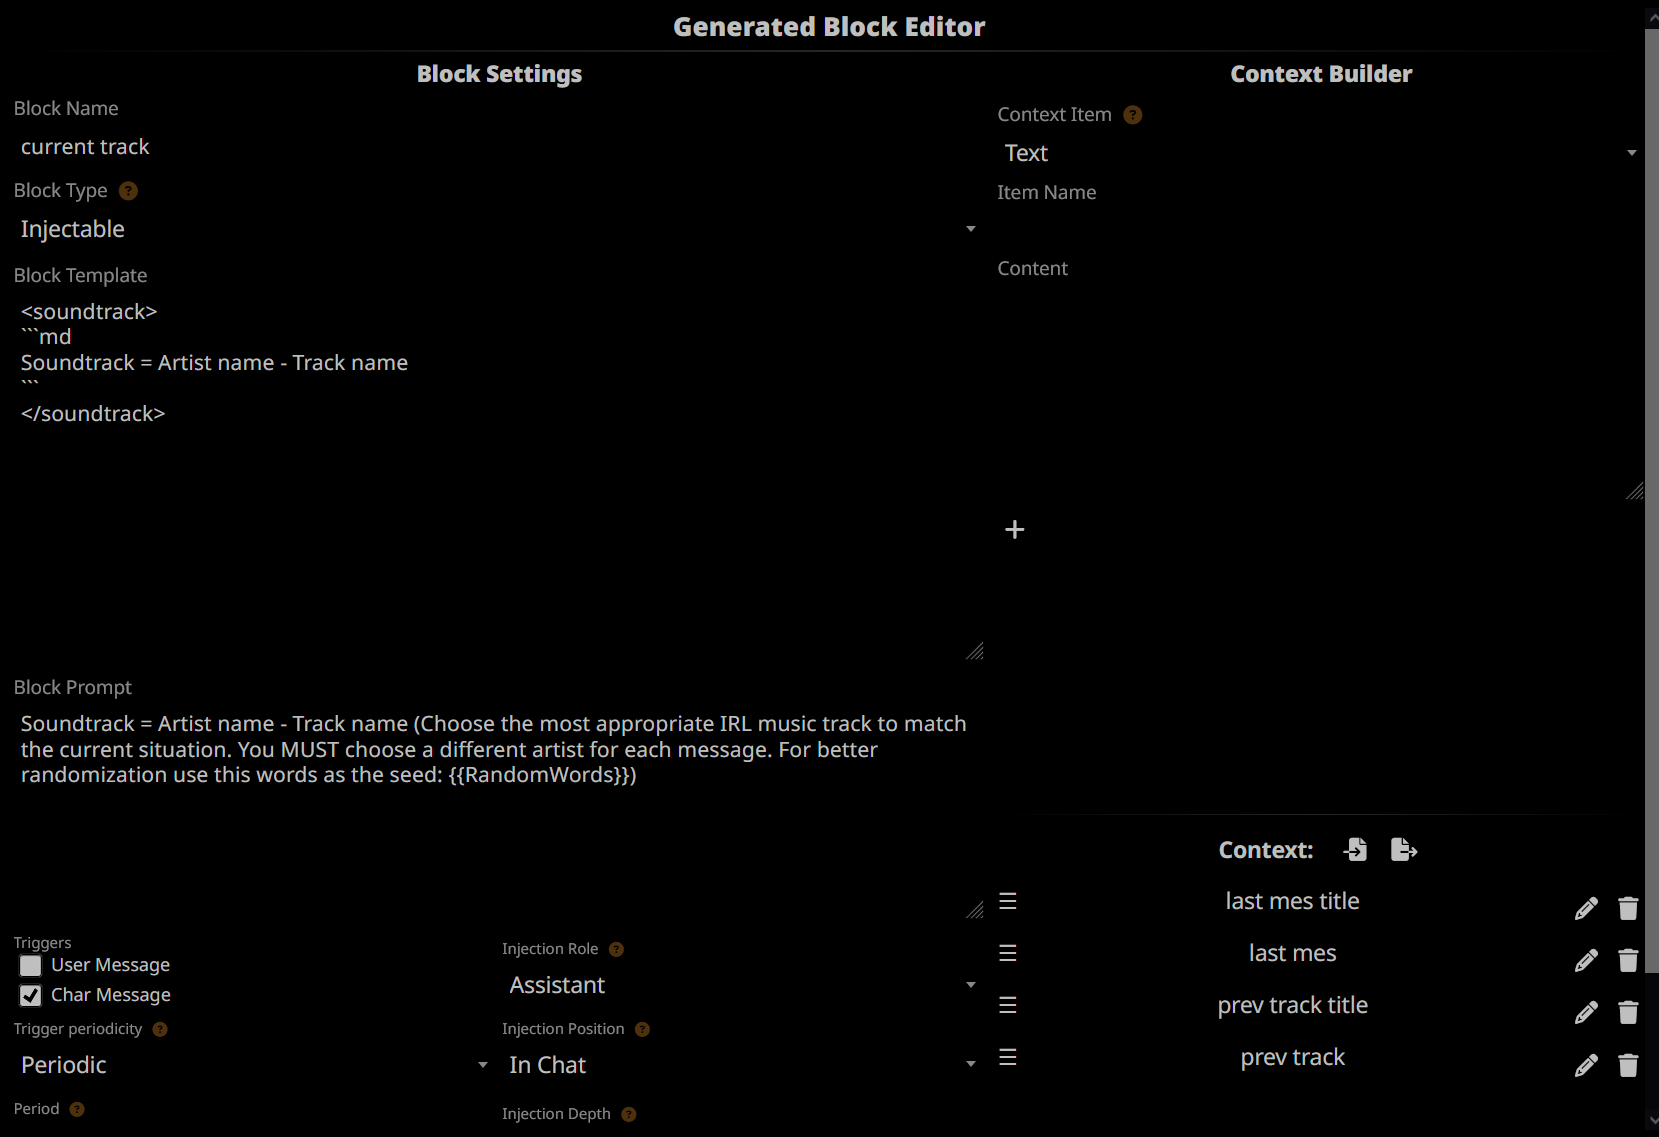Click the Trigger periodicity help icon
Image resolution: width=1659 pixels, height=1137 pixels.
tap(160, 1029)
